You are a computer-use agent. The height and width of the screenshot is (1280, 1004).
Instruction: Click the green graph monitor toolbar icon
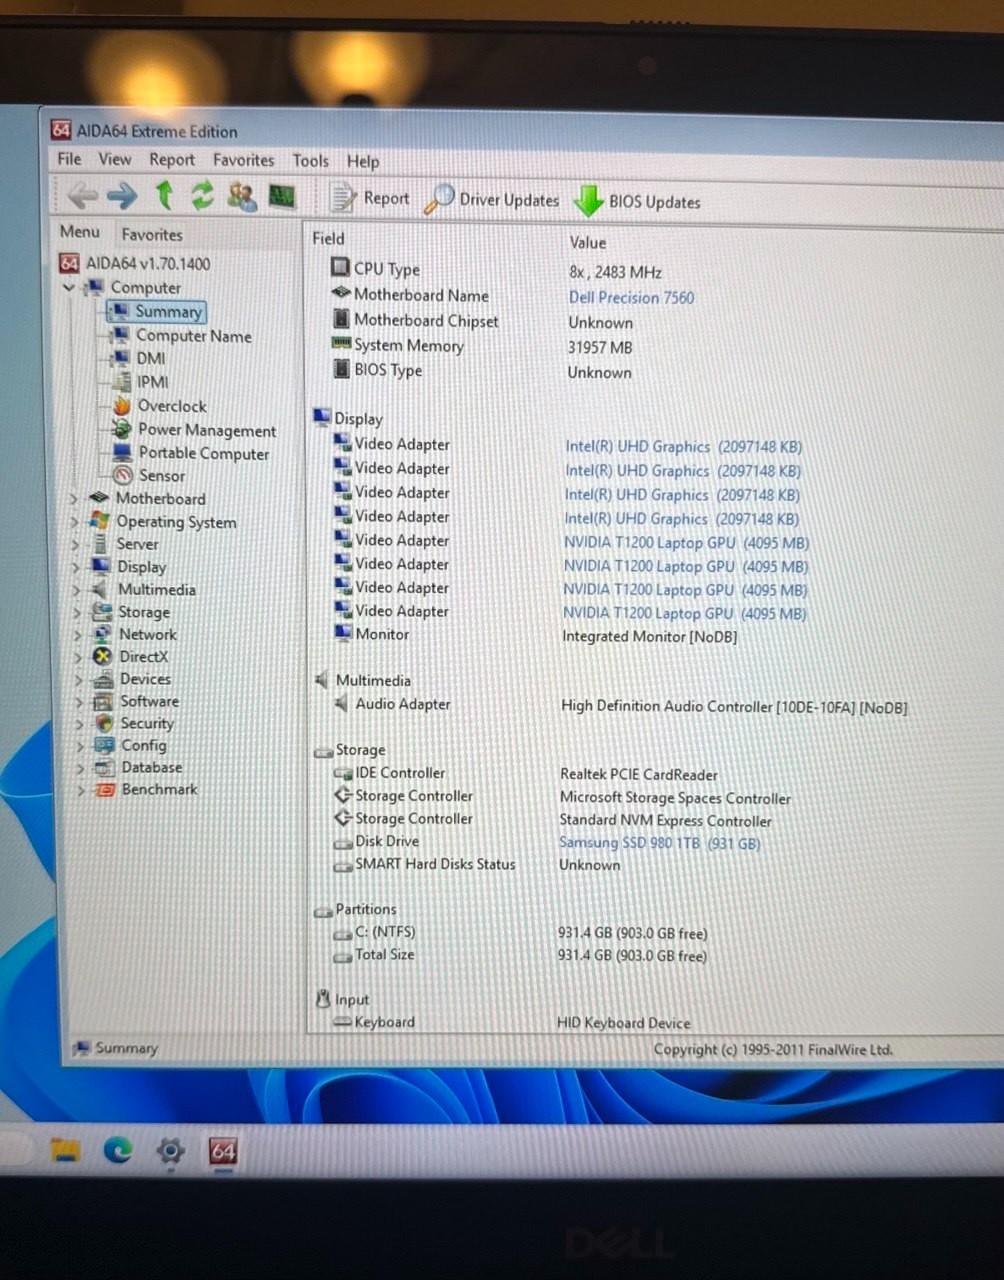point(282,196)
